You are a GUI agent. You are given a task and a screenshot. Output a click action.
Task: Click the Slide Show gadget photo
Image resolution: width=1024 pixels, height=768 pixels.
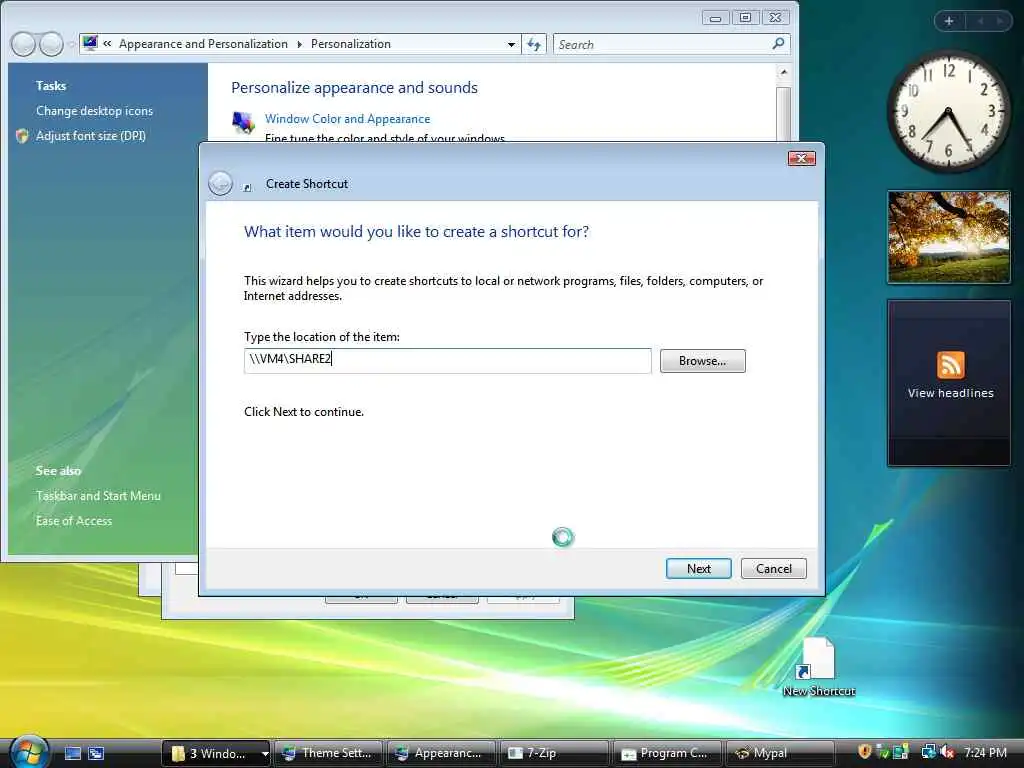tap(949, 237)
